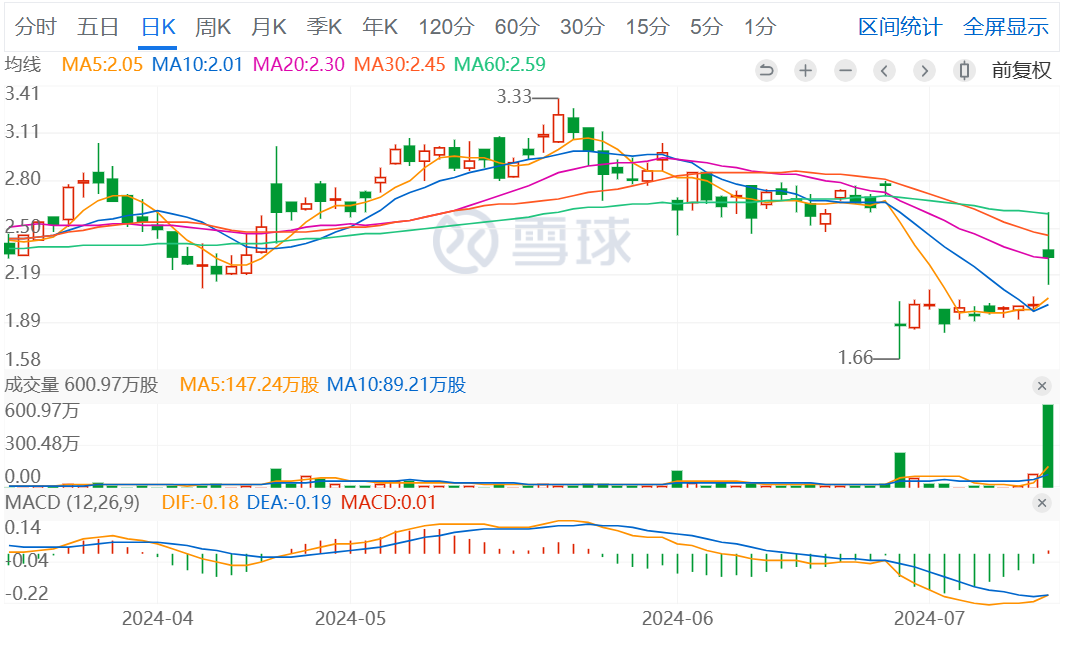Viewport: 1080px width, 648px height.
Task: Click the DIF:-0.18 value
Action: point(200,503)
